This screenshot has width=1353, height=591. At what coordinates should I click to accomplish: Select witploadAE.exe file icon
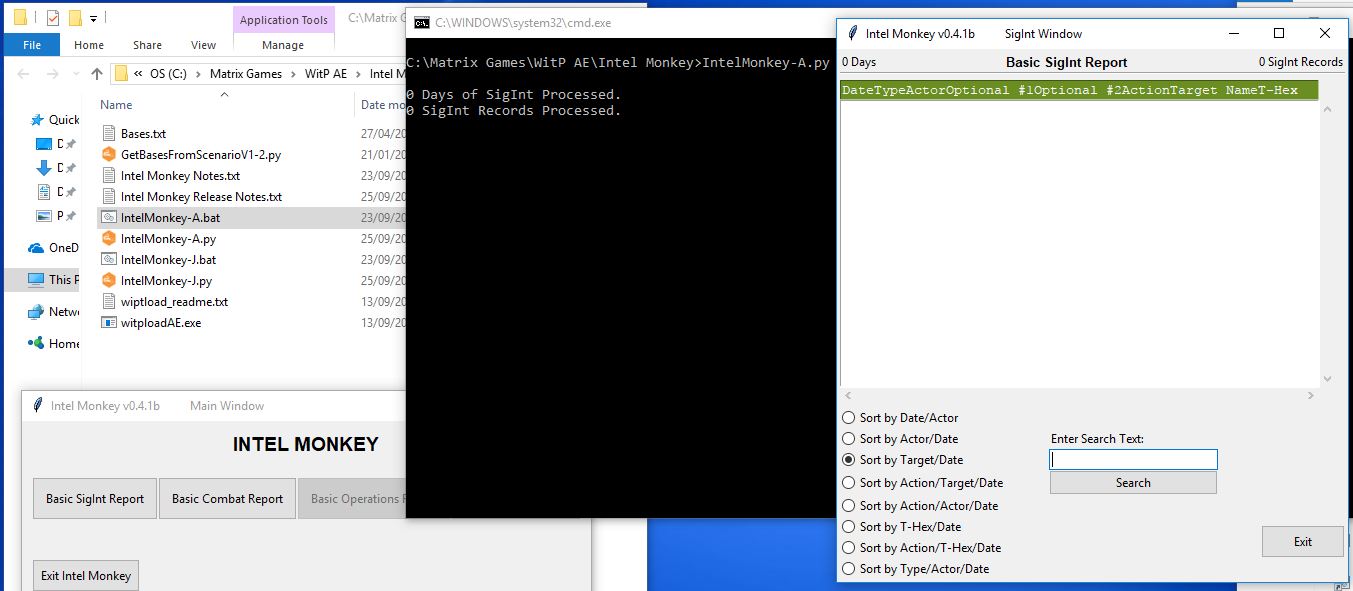pyautogui.click(x=110, y=323)
